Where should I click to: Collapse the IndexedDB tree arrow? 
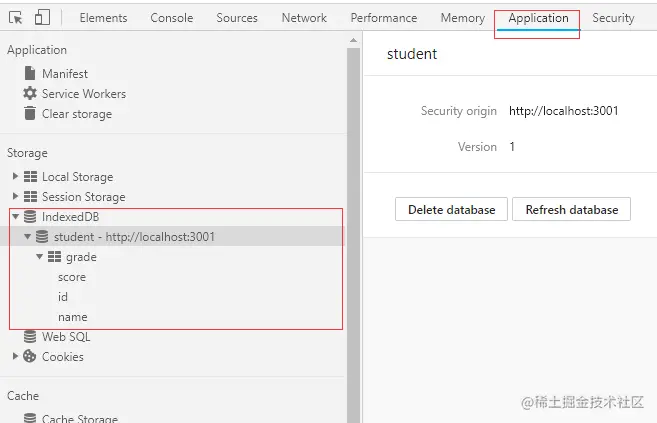click(16, 217)
